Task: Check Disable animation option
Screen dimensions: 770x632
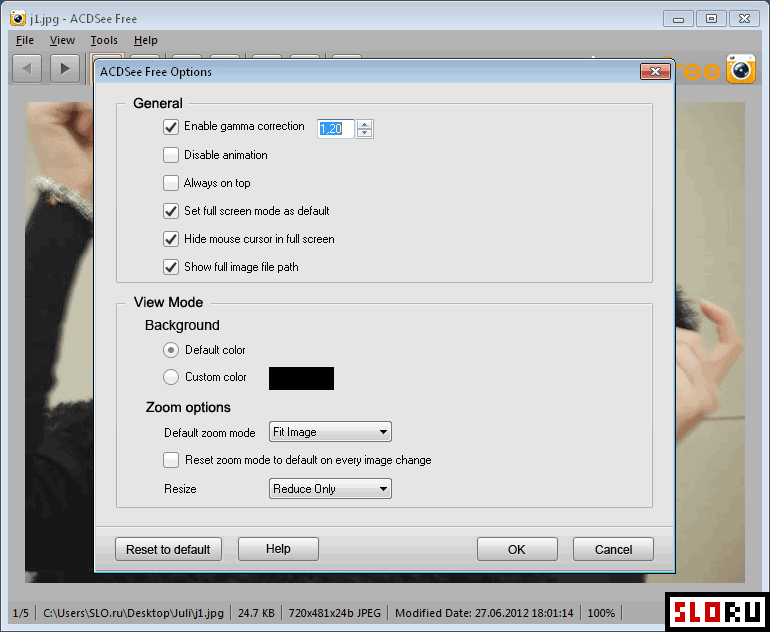Action: 171,155
